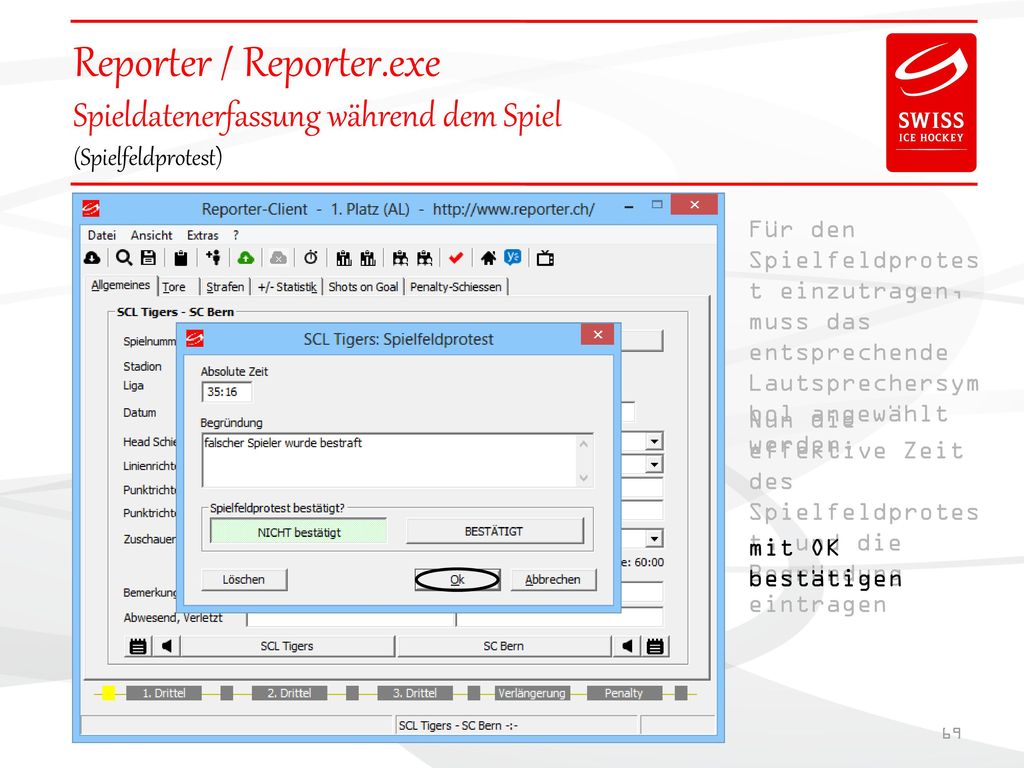The image size is (1024, 768).
Task: Click the add player icon
Action: pos(213,258)
